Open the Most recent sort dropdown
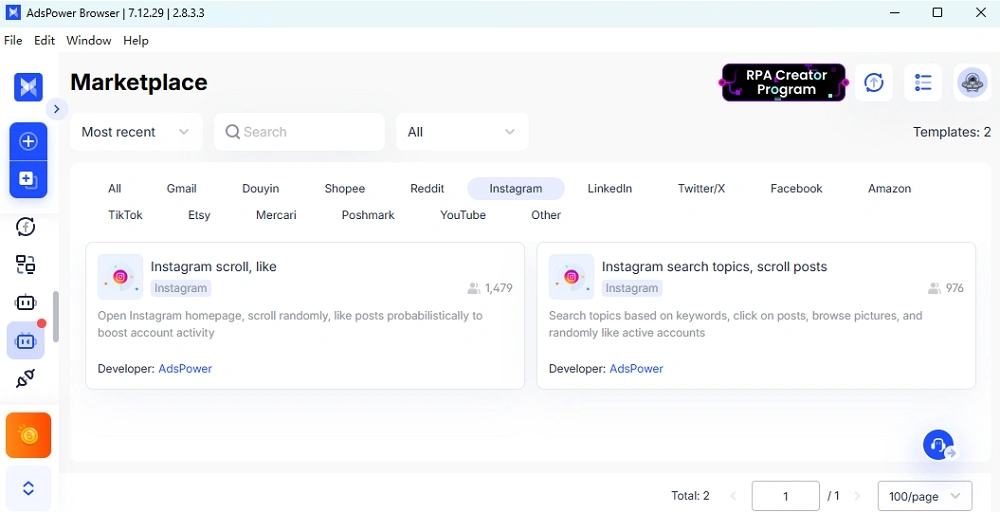This screenshot has width=1000, height=512. [136, 132]
